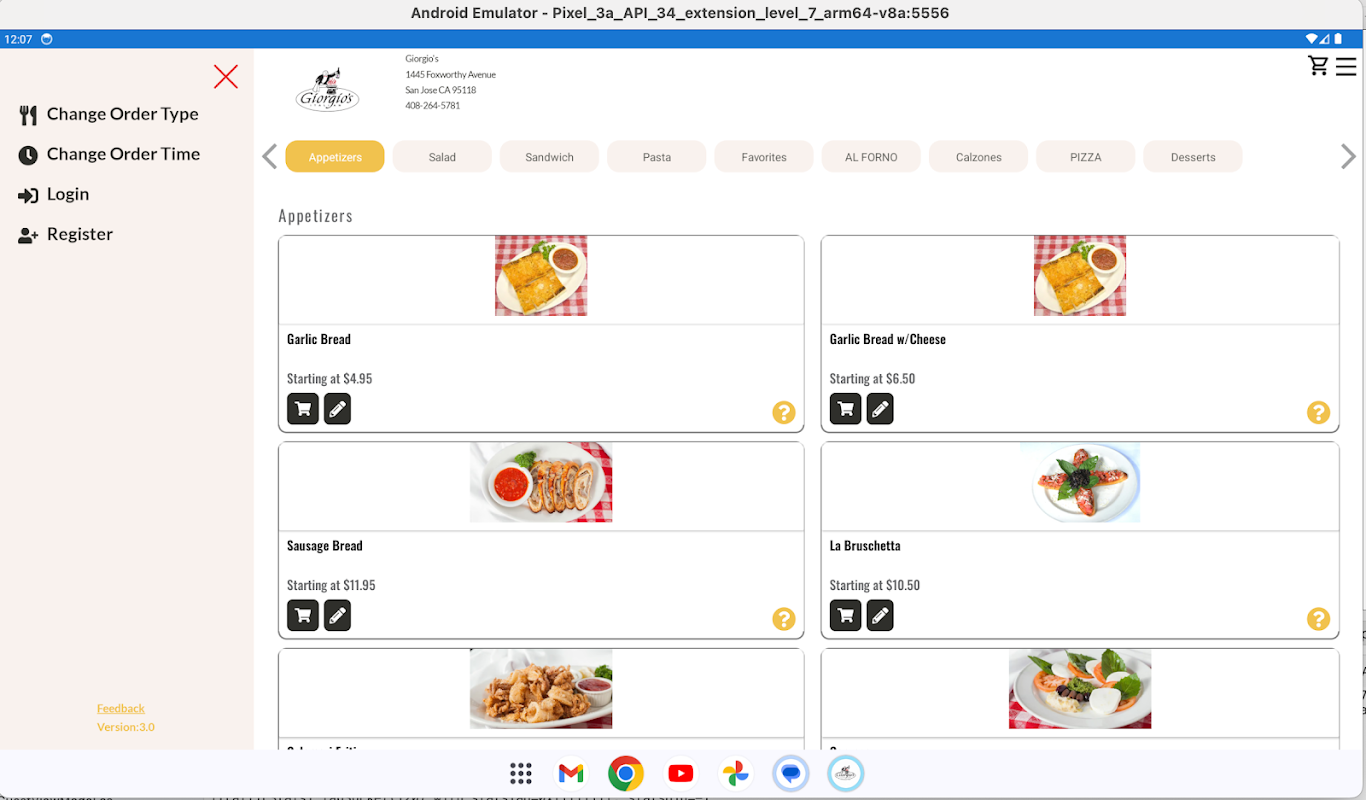This screenshot has width=1366, height=800.
Task: Open the app drawer grid icon
Action: tap(520, 773)
